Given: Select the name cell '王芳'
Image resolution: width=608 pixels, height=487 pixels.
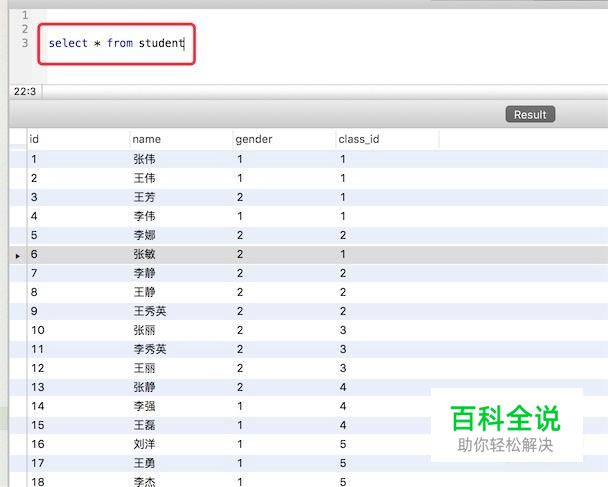Looking at the screenshot, I should [144, 197].
